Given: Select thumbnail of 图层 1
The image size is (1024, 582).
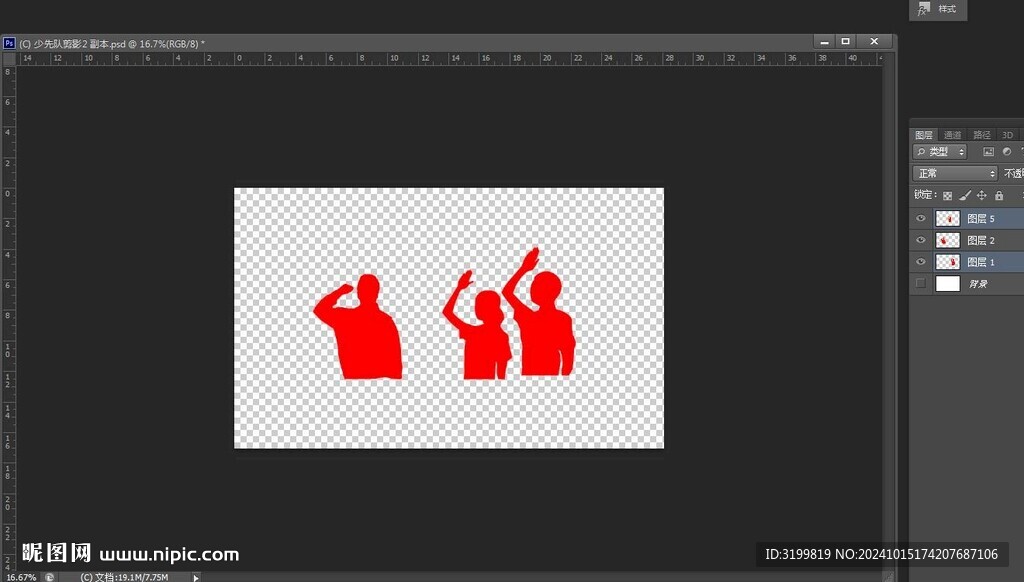Looking at the screenshot, I should pos(948,262).
